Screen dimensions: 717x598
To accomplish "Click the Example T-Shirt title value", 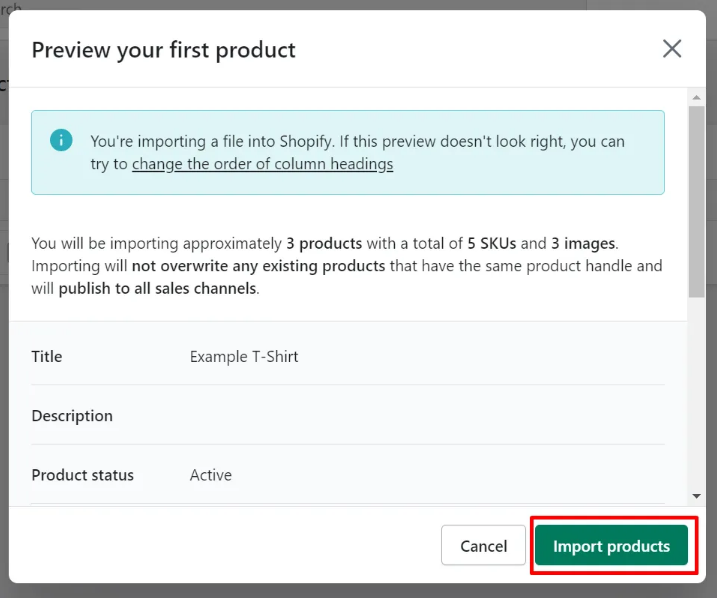I will pyautogui.click(x=244, y=356).
